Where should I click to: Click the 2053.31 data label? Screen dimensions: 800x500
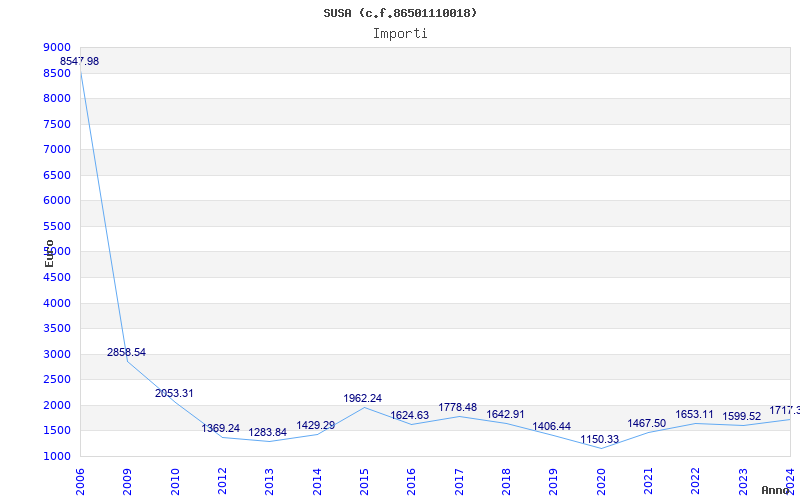click(174, 393)
